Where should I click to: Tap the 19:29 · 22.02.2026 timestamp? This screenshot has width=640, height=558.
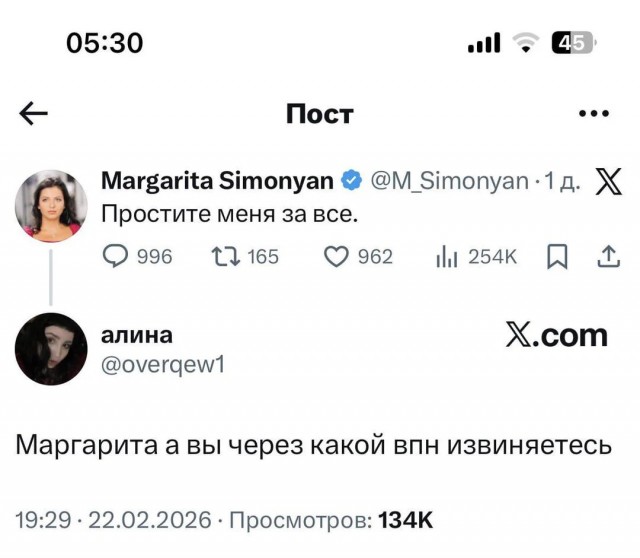point(114,520)
